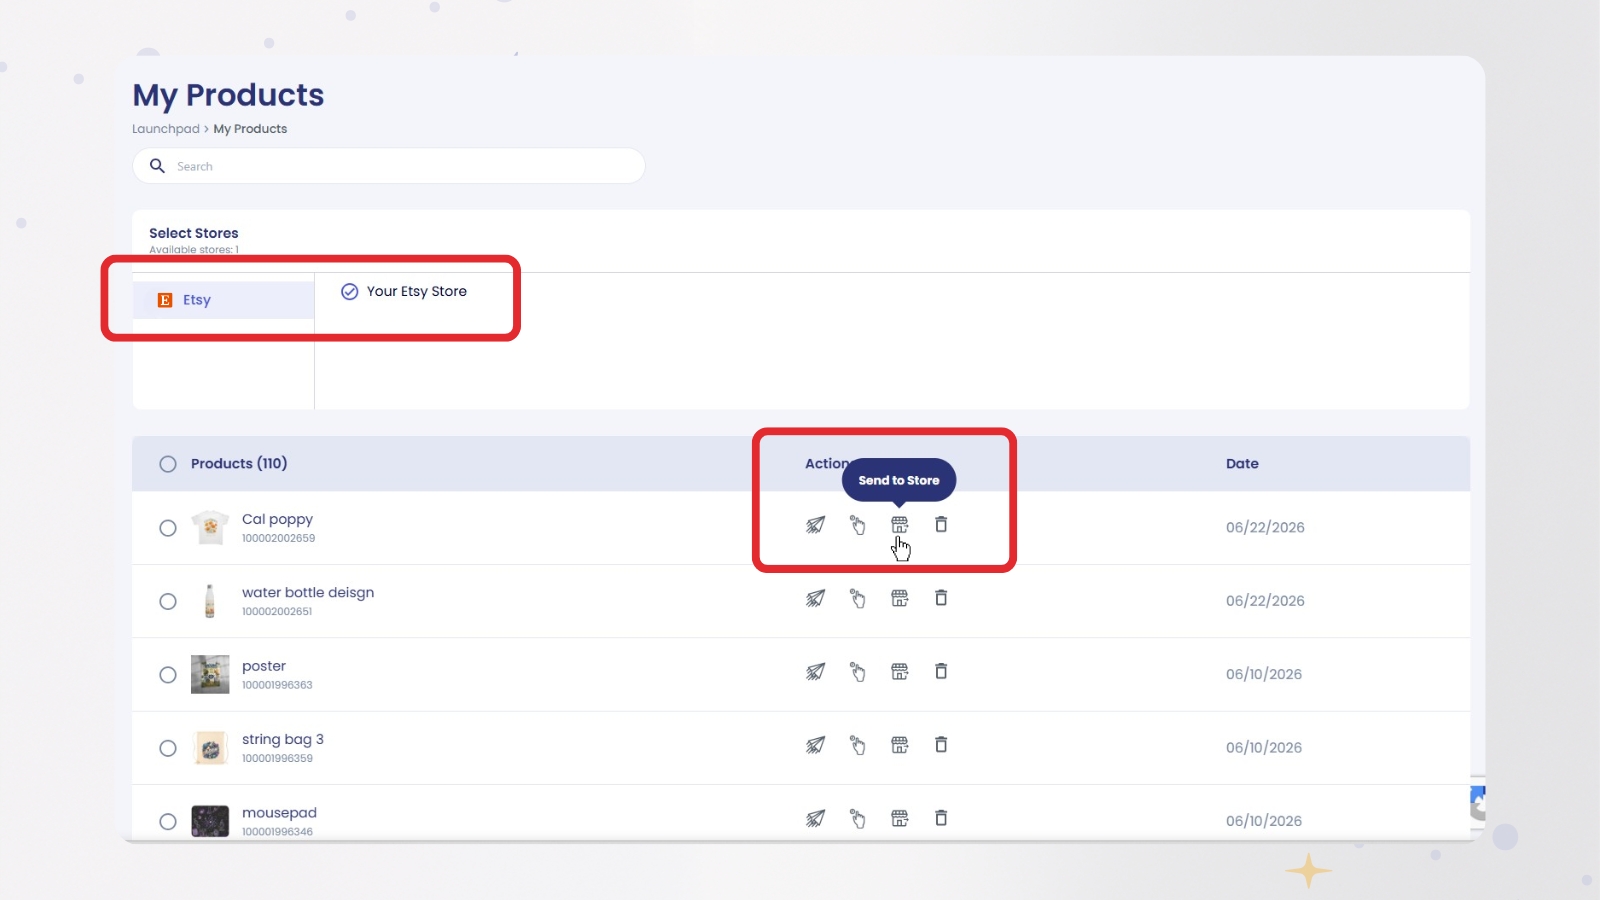The width and height of the screenshot is (1600, 900).
Task: Click the hand pointer icon in mousepad row
Action: (858, 819)
